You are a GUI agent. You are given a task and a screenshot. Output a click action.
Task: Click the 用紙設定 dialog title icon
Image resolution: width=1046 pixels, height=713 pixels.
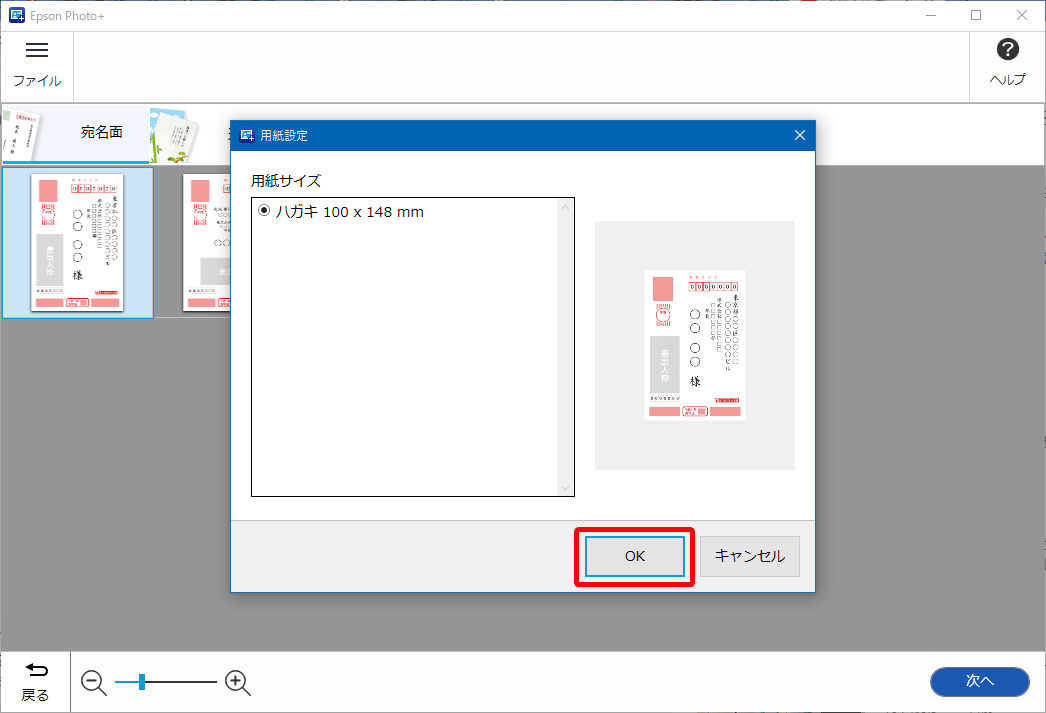point(247,135)
